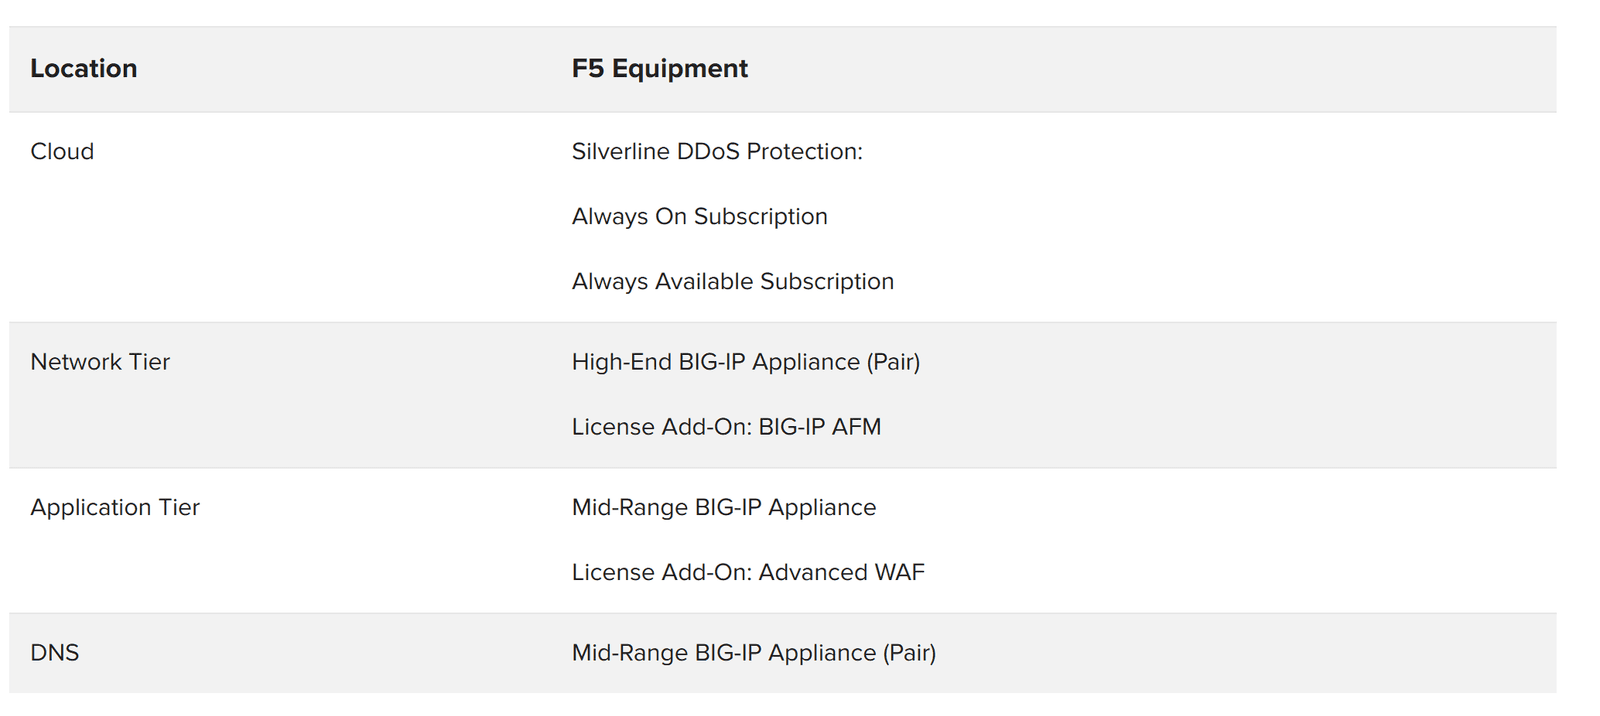Click Mid-Range BIG-IP Appliance in Application Tier row

(x=723, y=508)
